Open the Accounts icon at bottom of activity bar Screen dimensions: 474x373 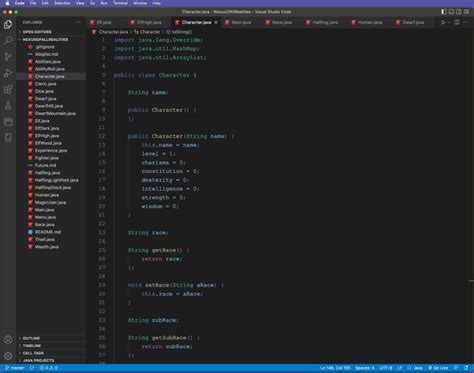[x=8, y=340]
